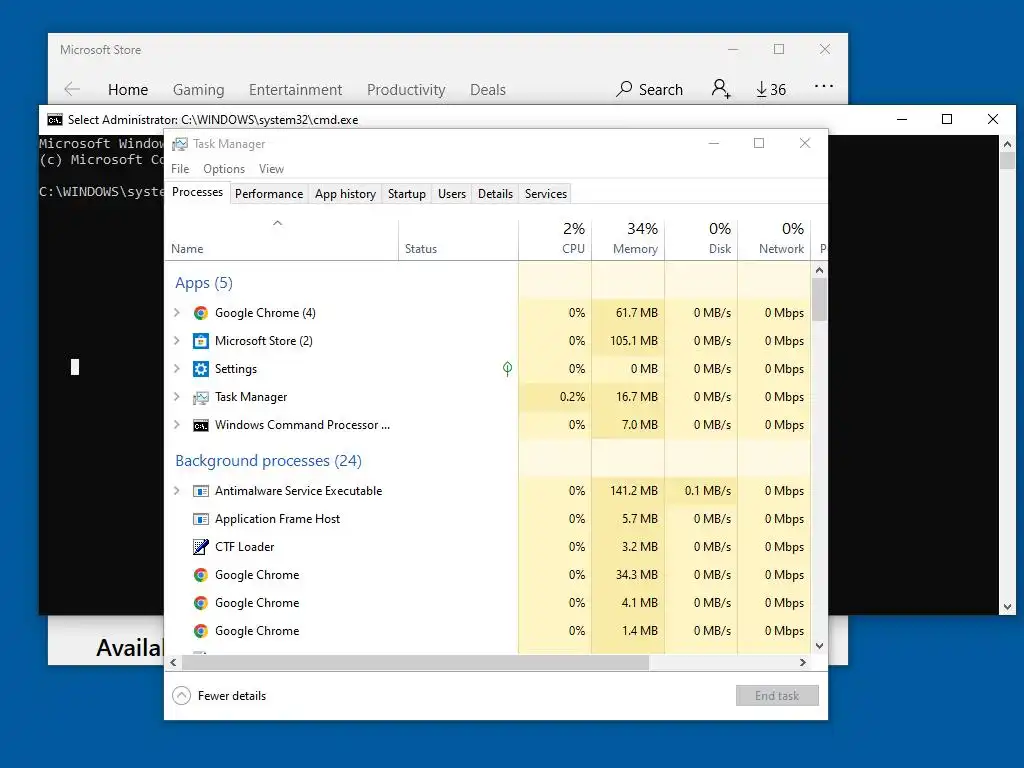Click the Microsoft Store (2) process icon
The image size is (1024, 768).
[200, 341]
